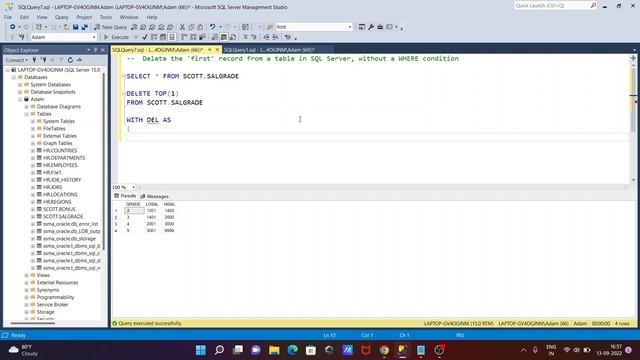Collapse the Tables folder node
640x360 pixels.
(27, 114)
